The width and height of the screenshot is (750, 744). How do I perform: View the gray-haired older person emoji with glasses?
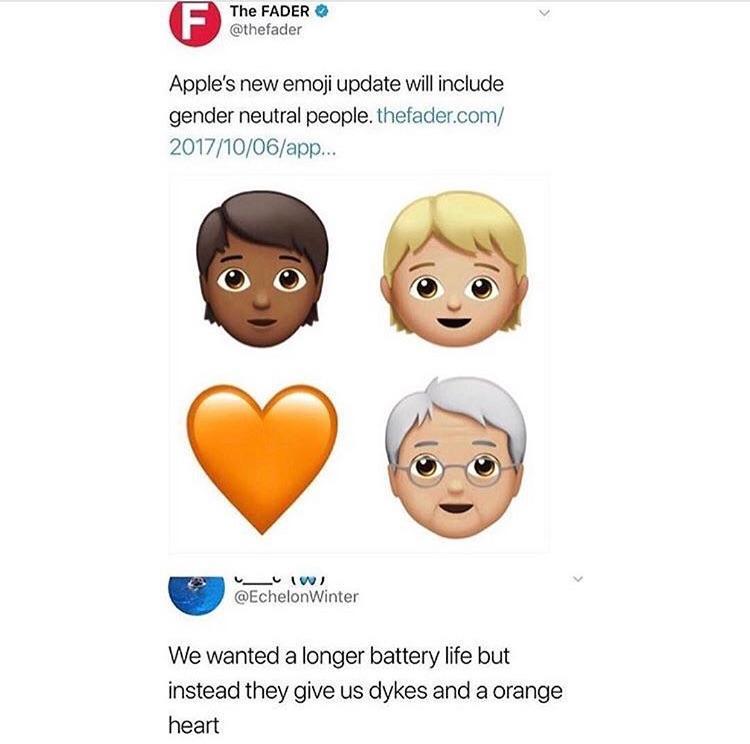(x=456, y=458)
